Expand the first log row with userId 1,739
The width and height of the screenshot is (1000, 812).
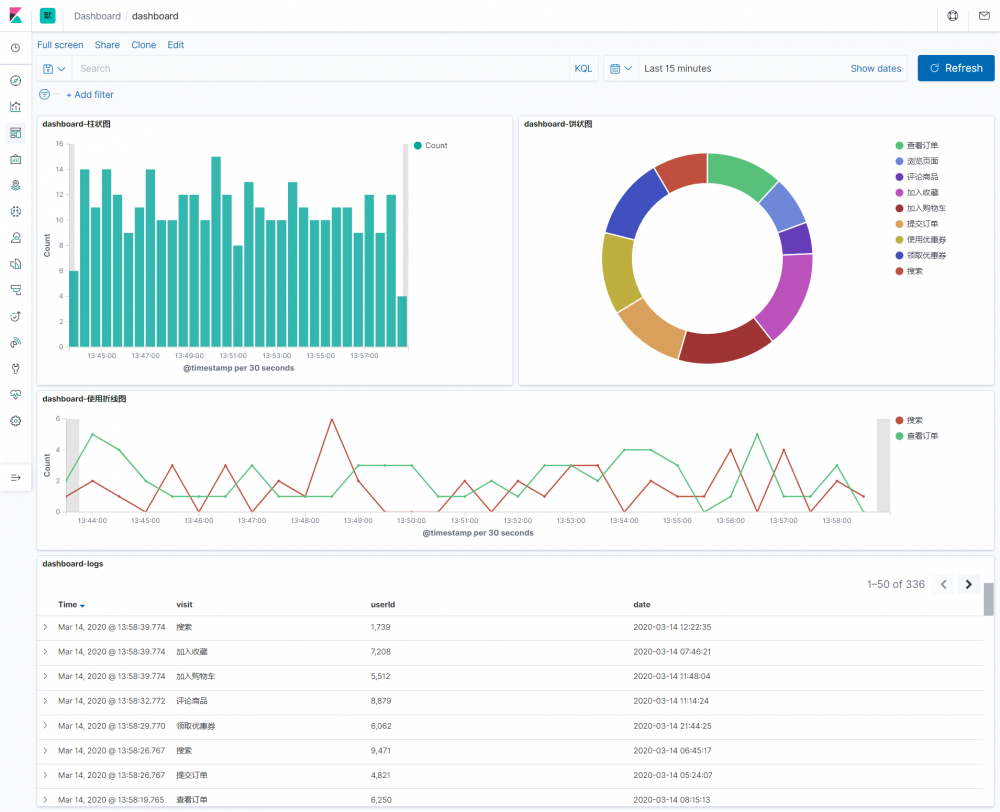[x=45, y=627]
